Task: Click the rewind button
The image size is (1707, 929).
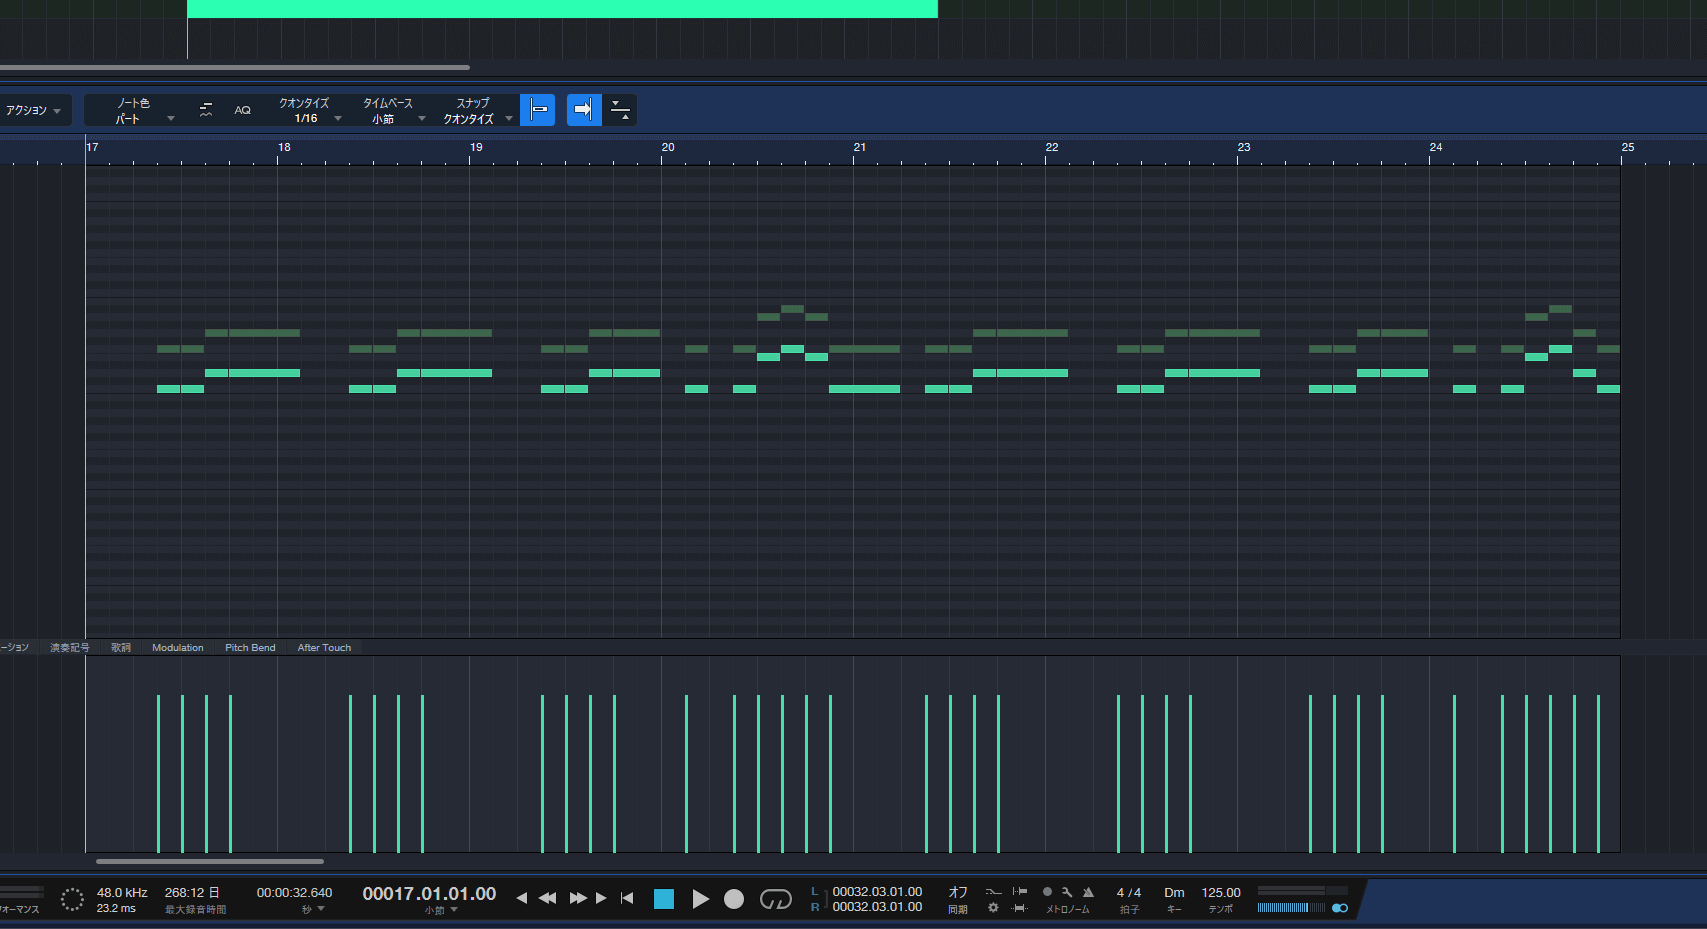Action: (547, 898)
